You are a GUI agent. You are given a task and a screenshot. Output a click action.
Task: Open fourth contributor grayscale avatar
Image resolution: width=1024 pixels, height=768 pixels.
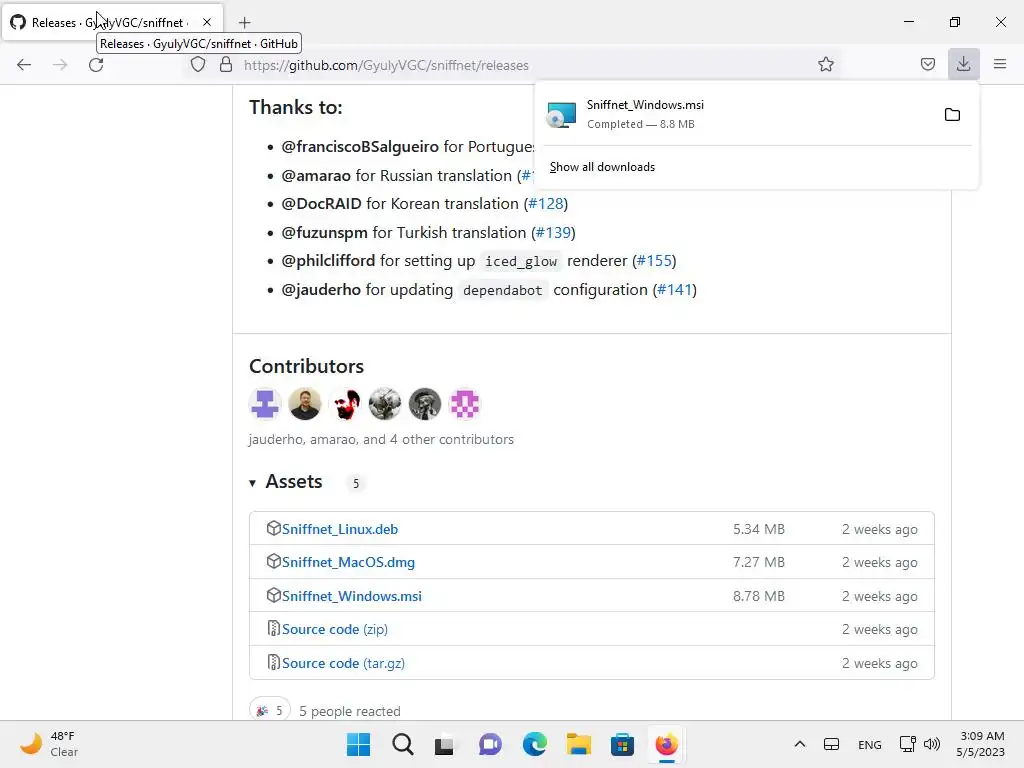[385, 404]
